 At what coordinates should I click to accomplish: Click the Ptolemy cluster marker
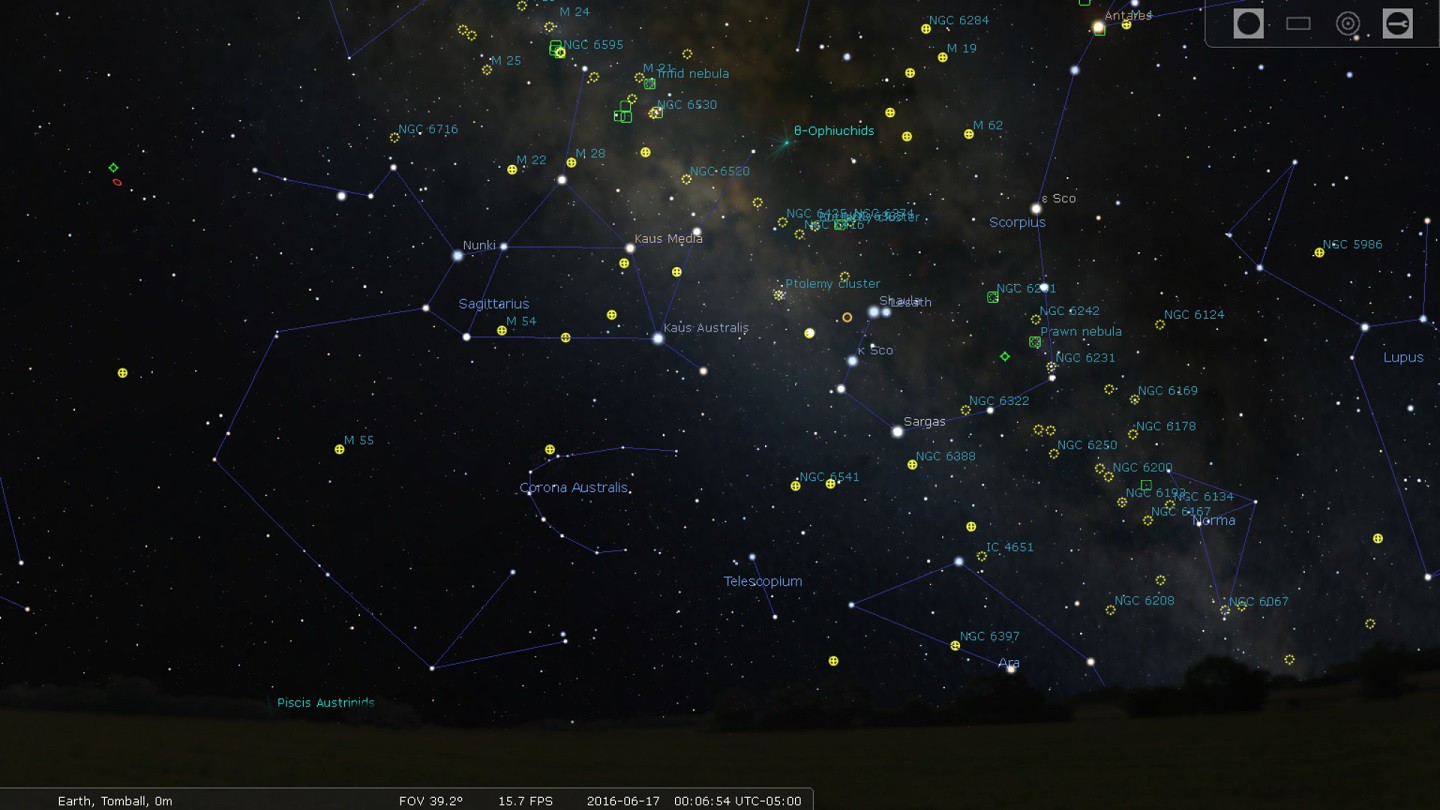[x=779, y=295]
